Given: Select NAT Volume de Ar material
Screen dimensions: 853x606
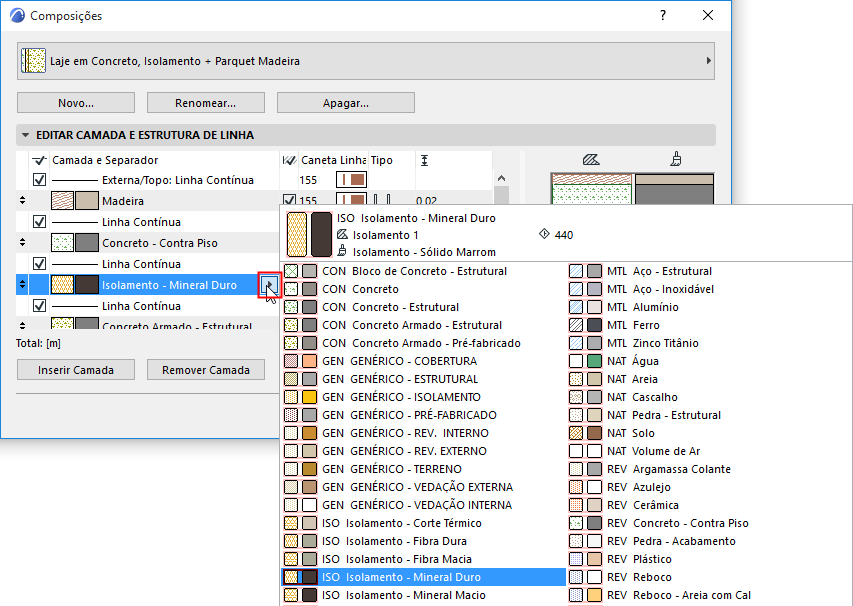Looking at the screenshot, I should pyautogui.click(x=709, y=451).
